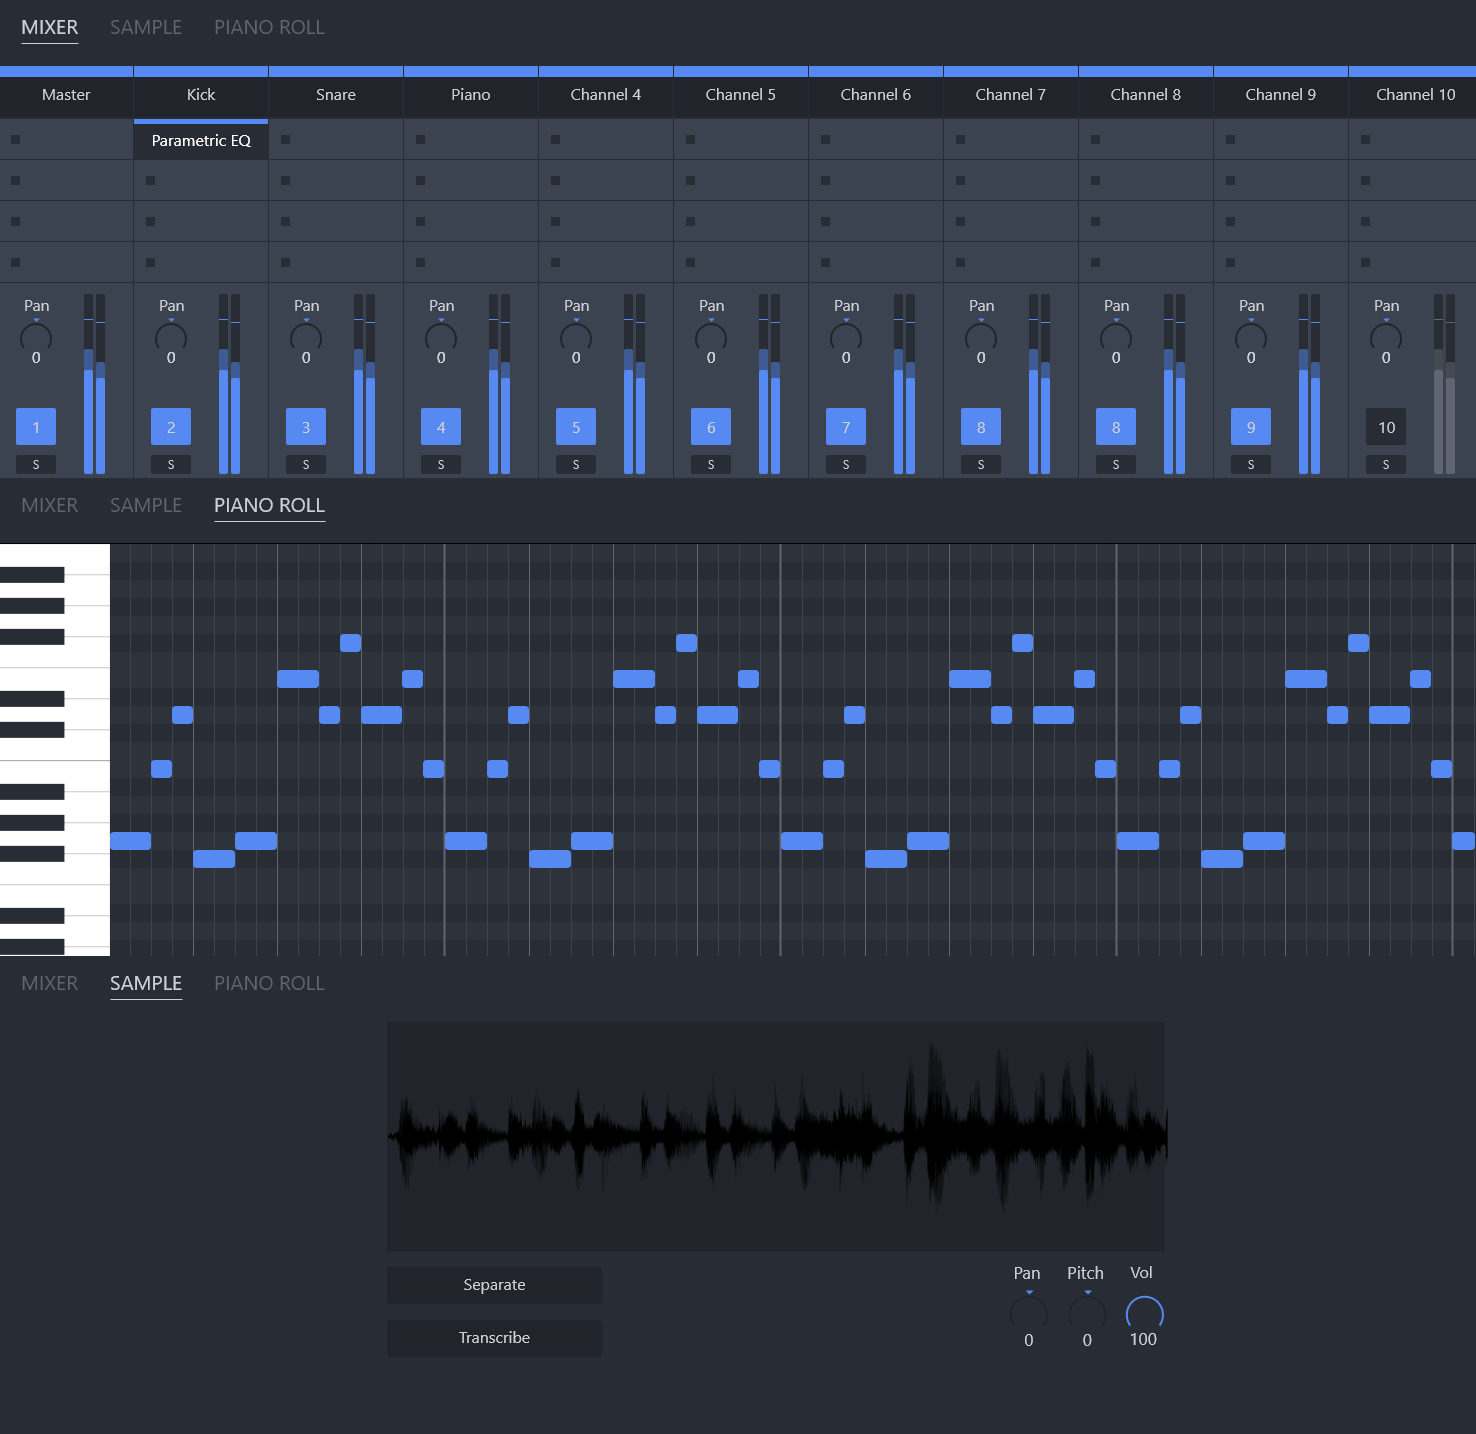The height and width of the screenshot is (1434, 1476).
Task: Solo the Snare channel
Action: pyautogui.click(x=306, y=464)
